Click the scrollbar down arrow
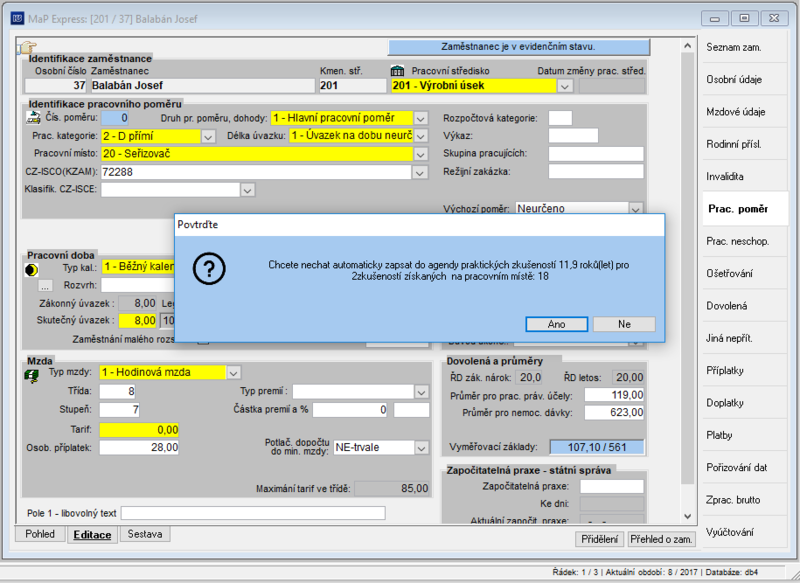 (x=688, y=516)
